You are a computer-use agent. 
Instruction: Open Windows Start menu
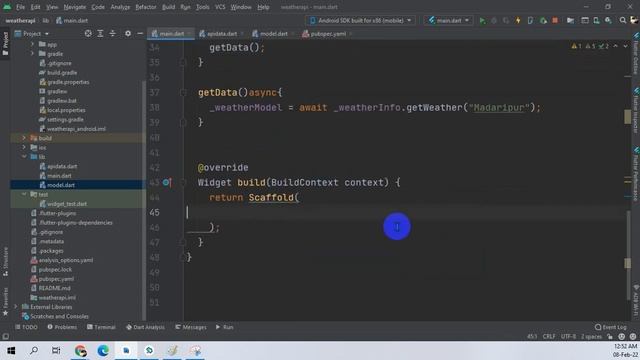click(11, 351)
